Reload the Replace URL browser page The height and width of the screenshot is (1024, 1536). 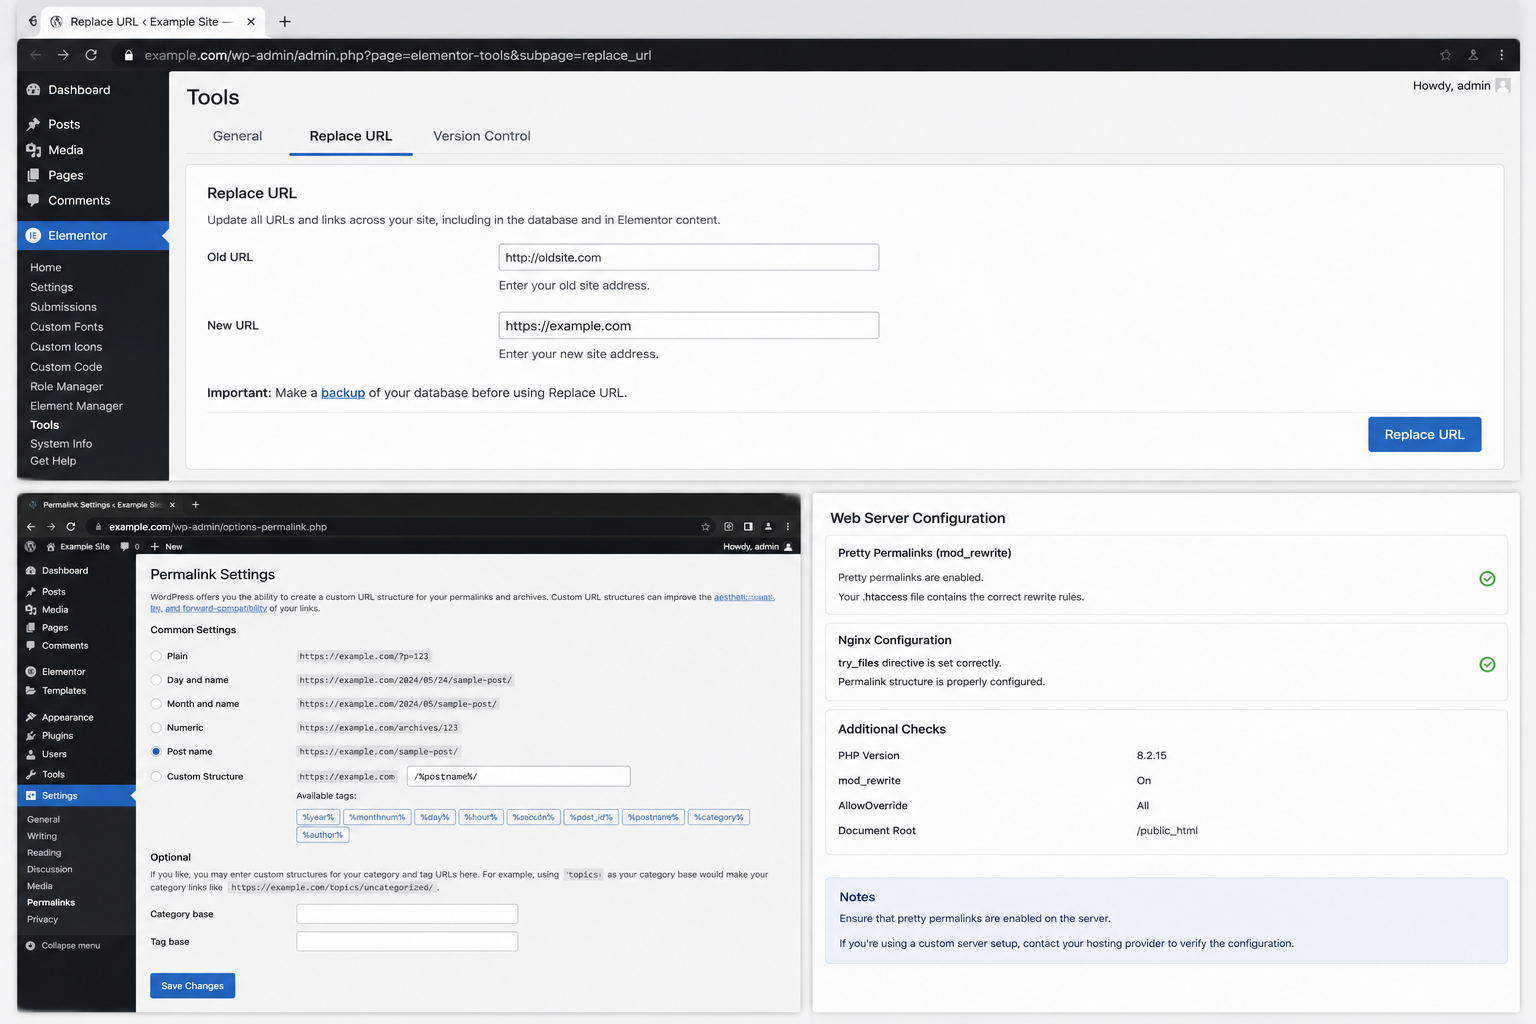click(91, 55)
